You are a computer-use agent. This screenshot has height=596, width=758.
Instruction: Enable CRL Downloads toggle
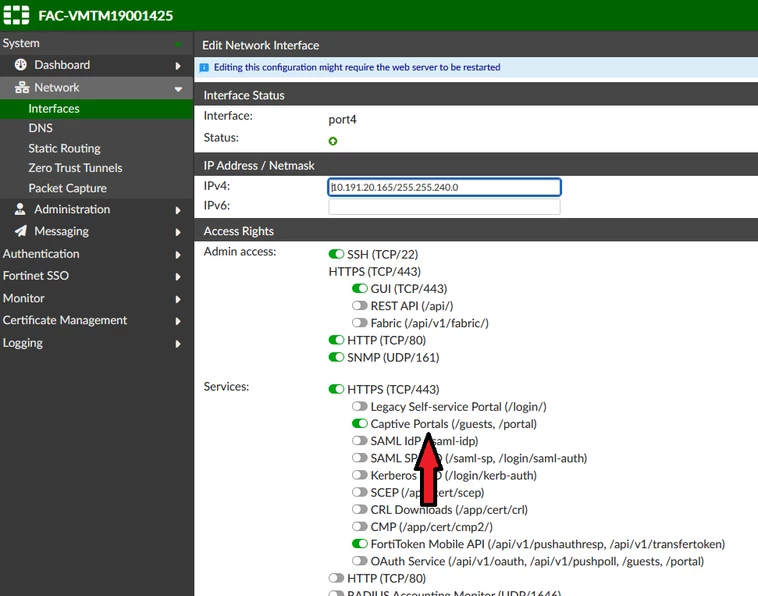coord(360,509)
